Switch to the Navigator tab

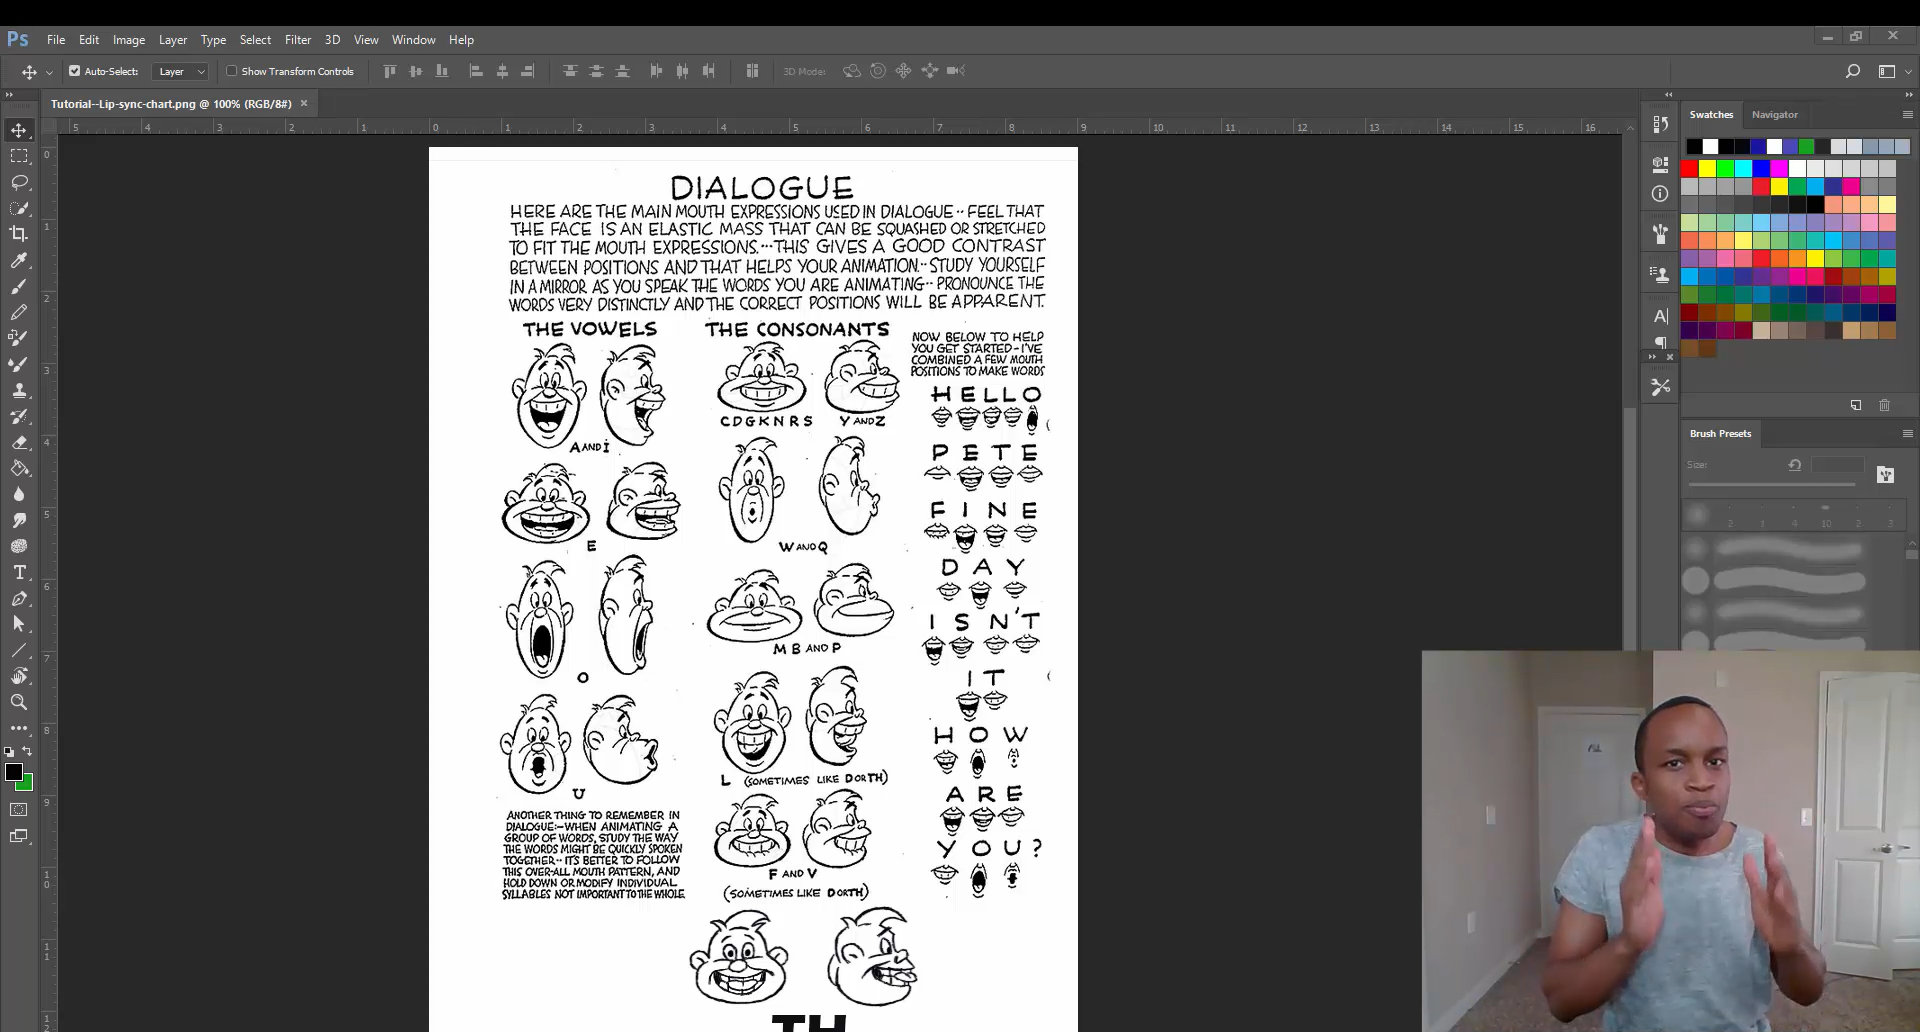tap(1775, 115)
